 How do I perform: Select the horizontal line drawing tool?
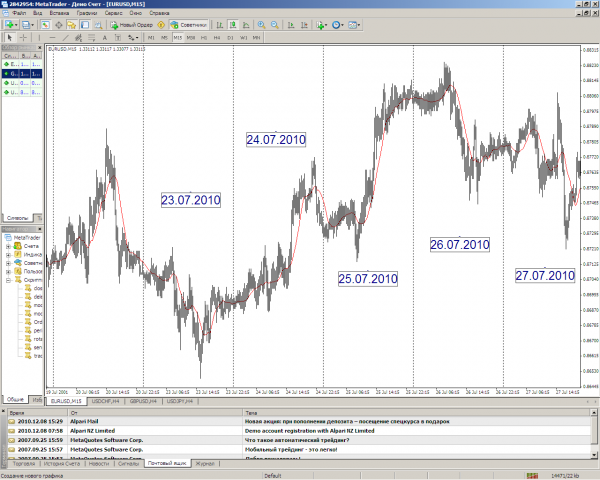pyautogui.click(x=52, y=38)
